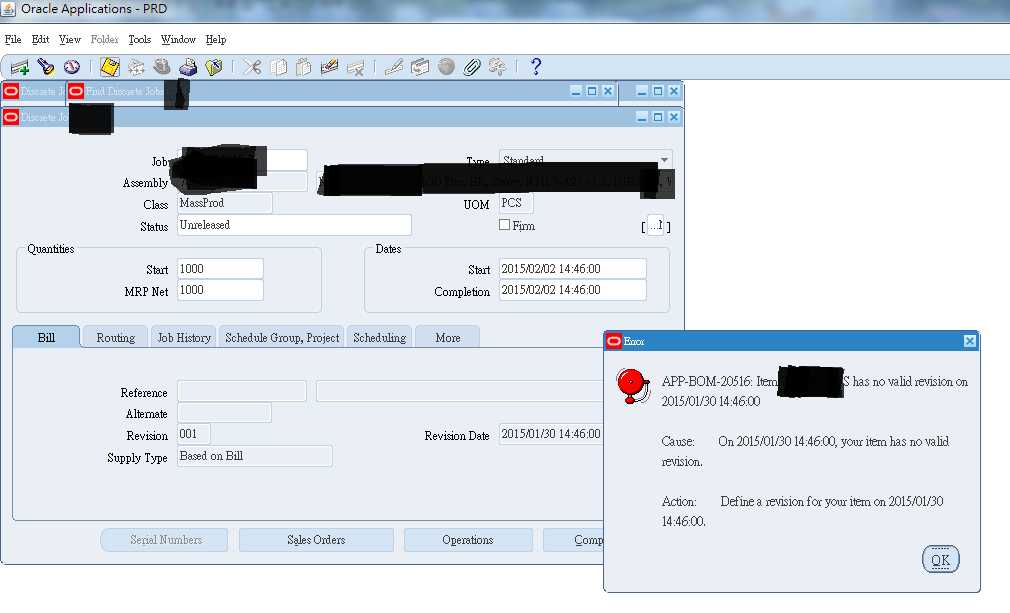Click the New record toolbar icon
Screen dimensions: 1010x613
(x=20, y=67)
